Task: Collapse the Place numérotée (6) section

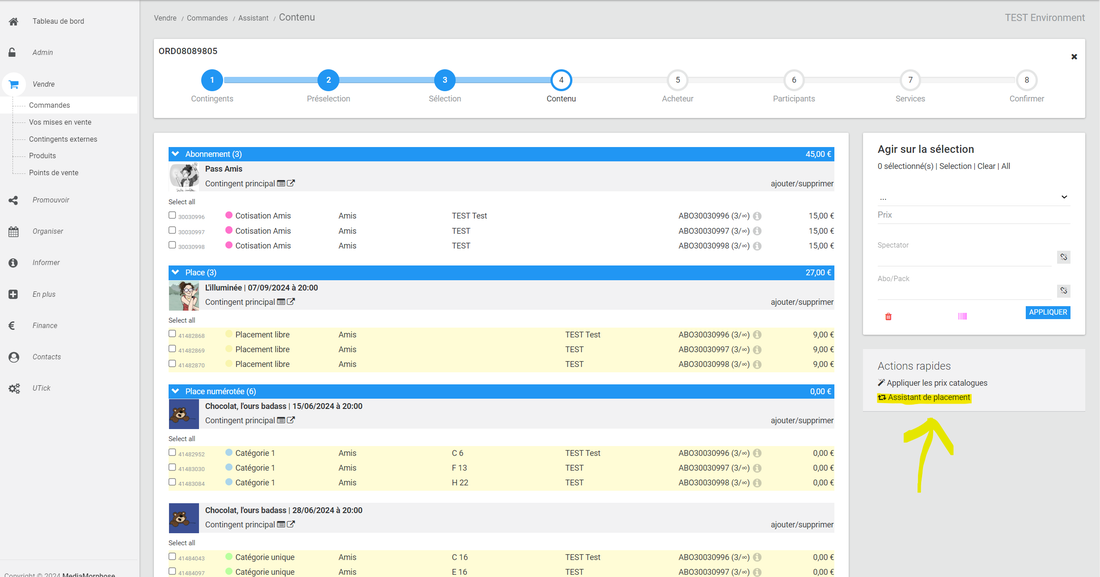Action: point(175,391)
